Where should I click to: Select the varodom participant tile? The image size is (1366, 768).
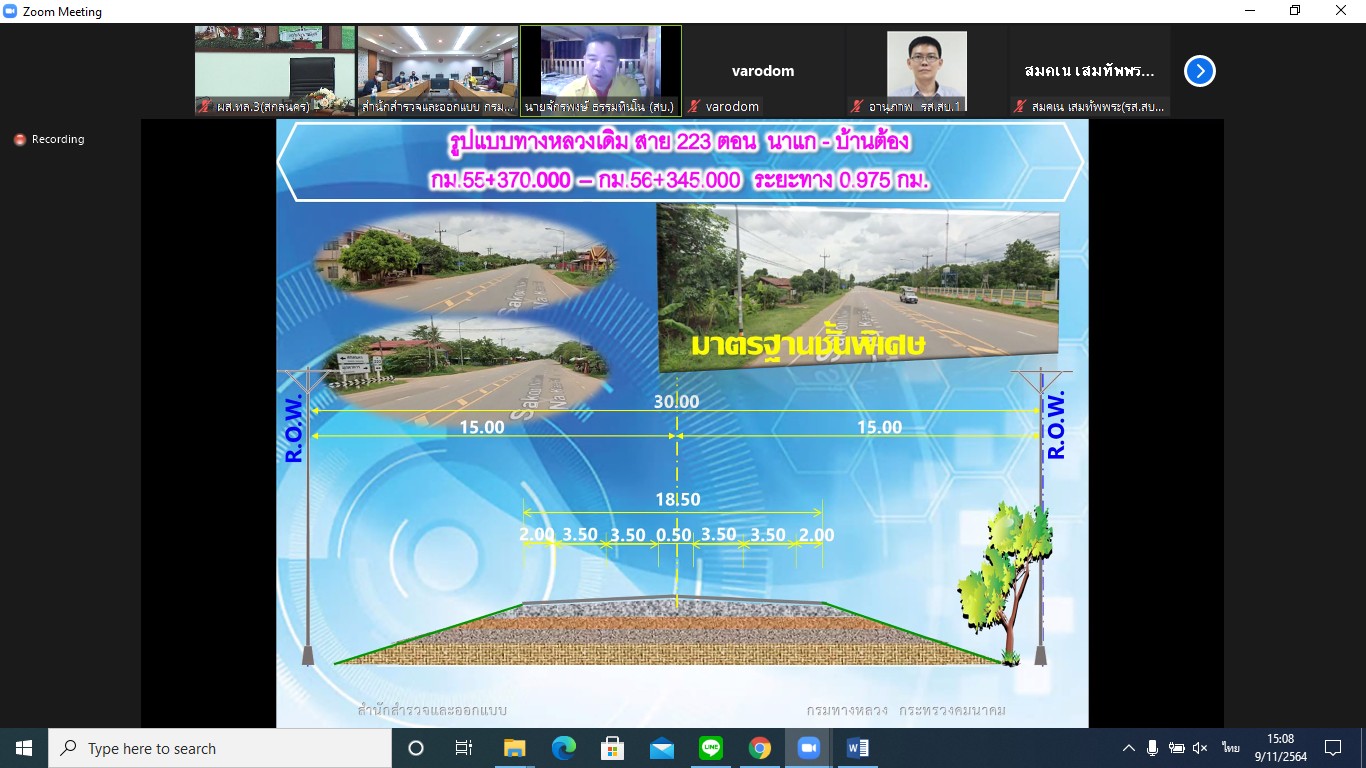click(x=763, y=71)
